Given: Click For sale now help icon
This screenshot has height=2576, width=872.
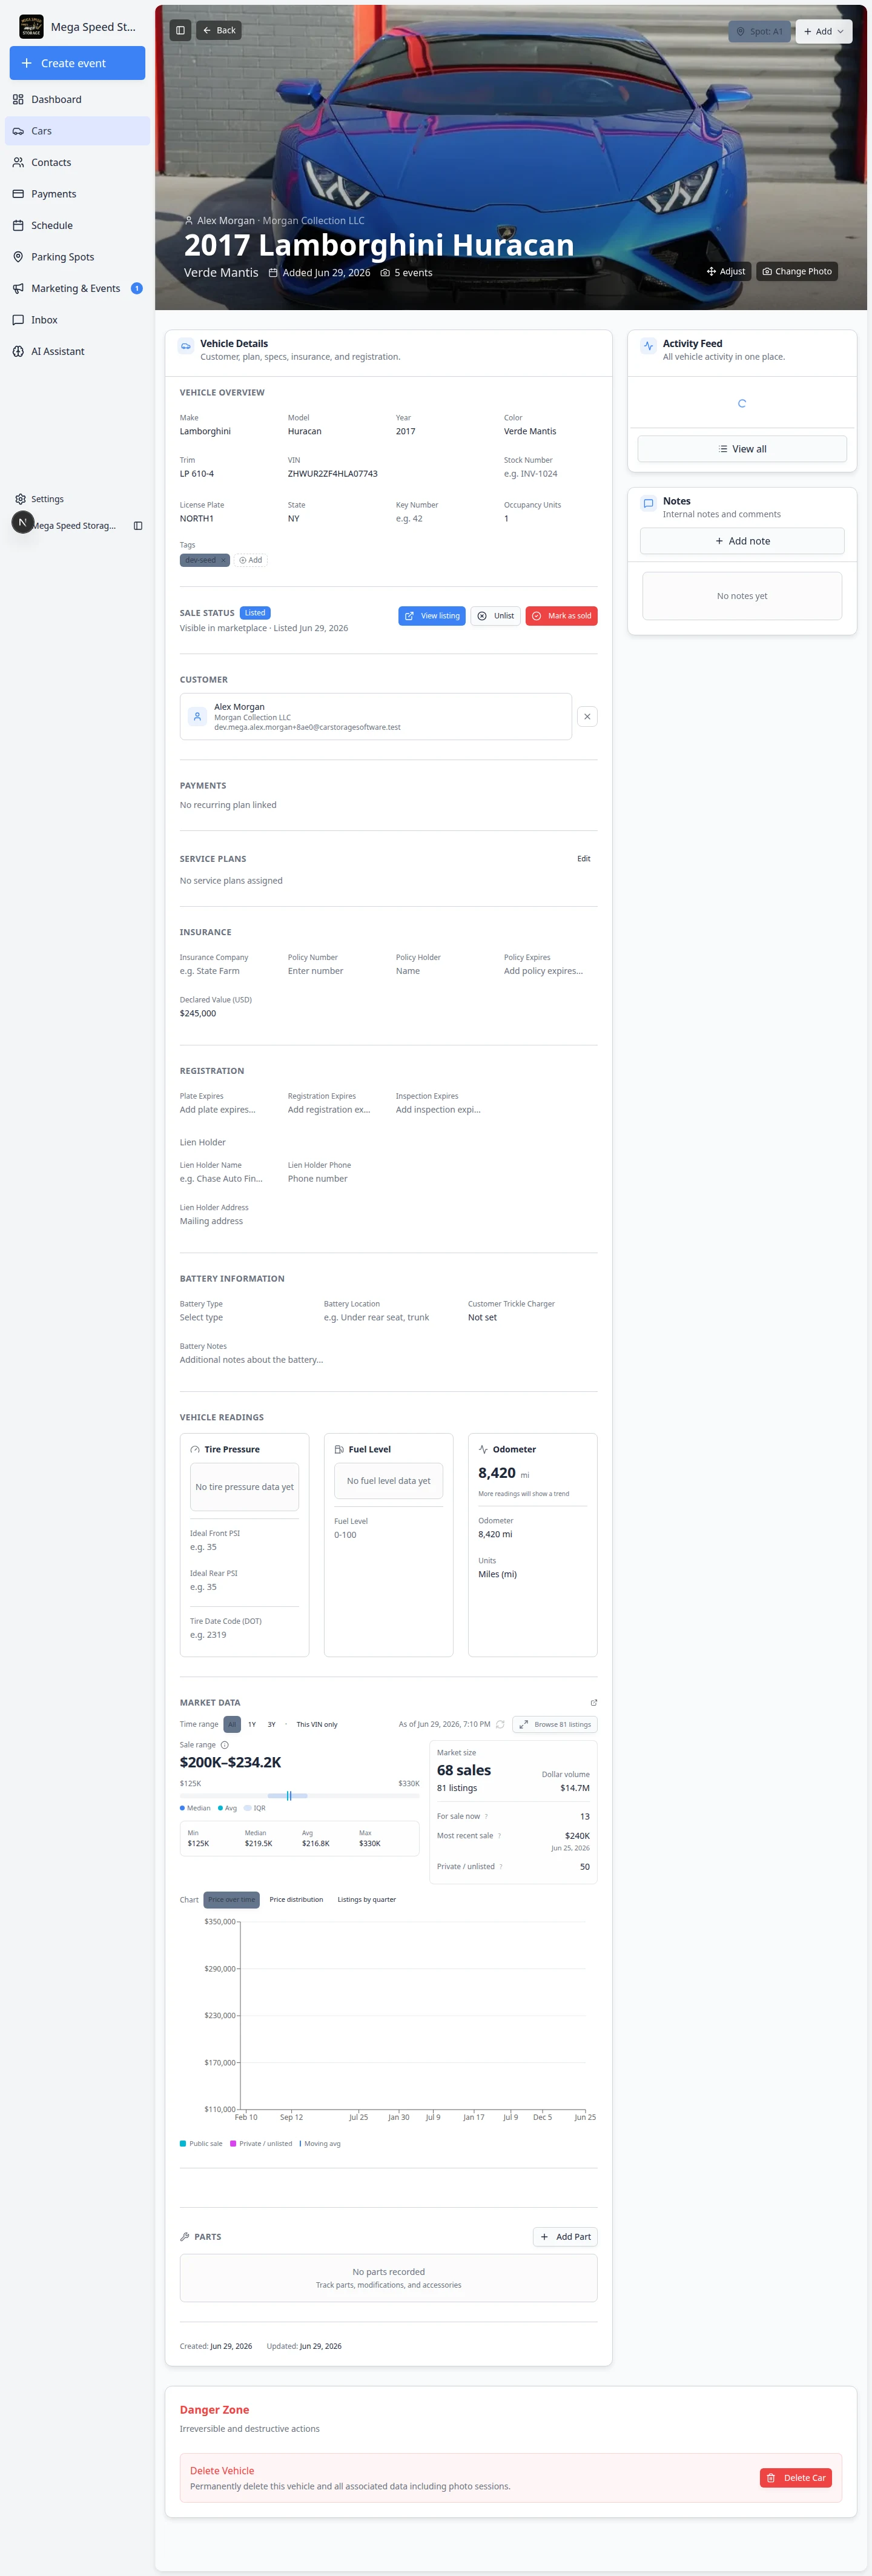Looking at the screenshot, I should 486,1816.
